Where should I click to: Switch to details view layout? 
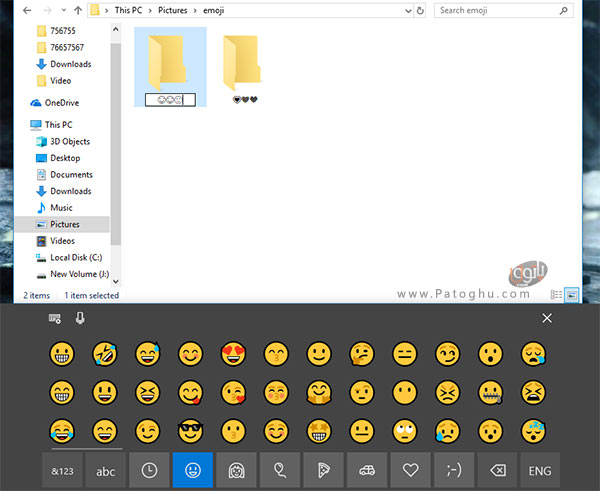[556, 295]
